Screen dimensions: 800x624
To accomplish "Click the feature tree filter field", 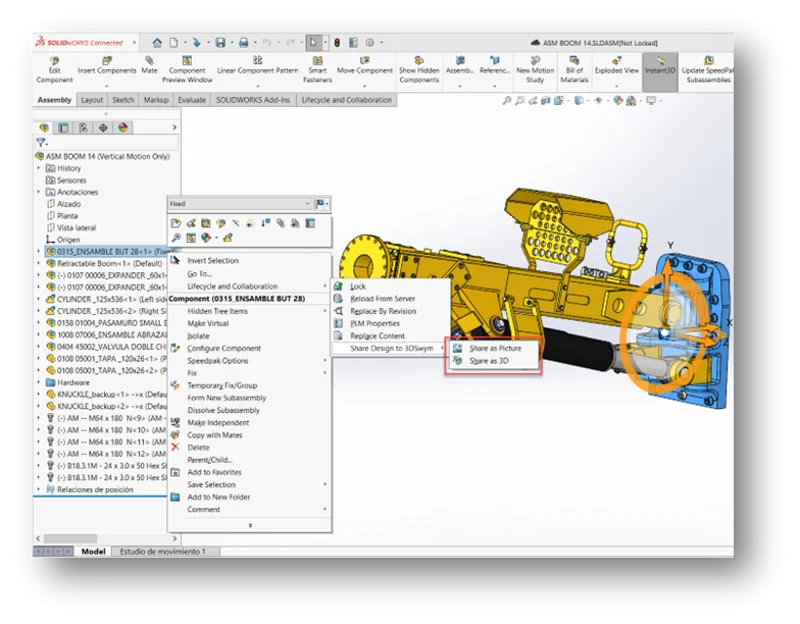I will 100,142.
